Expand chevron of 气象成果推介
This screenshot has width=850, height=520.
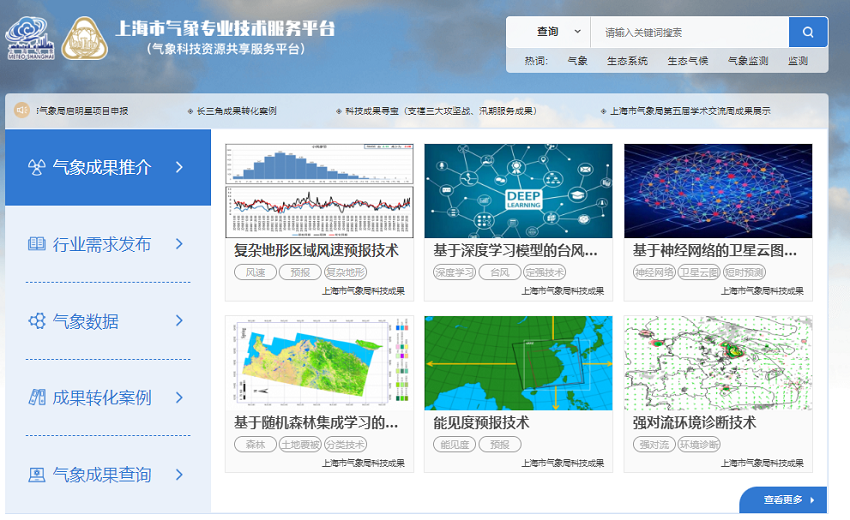(179, 167)
